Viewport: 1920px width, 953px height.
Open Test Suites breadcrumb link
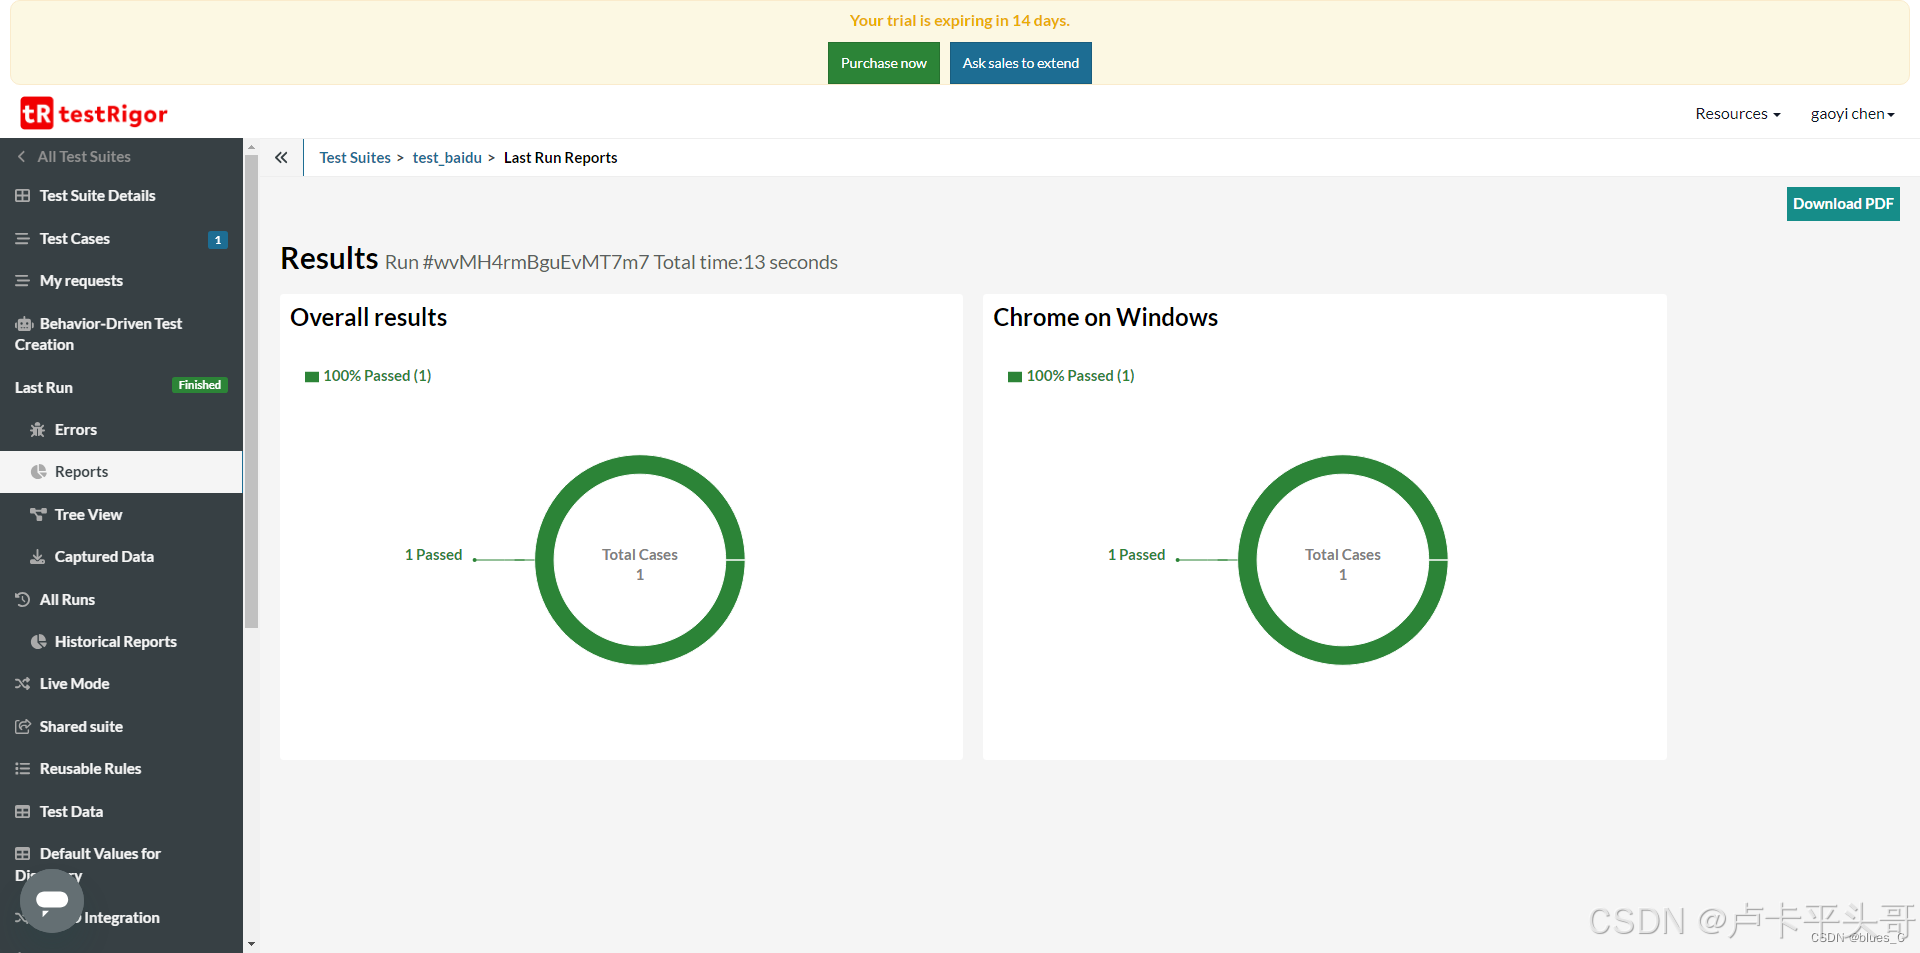355,158
